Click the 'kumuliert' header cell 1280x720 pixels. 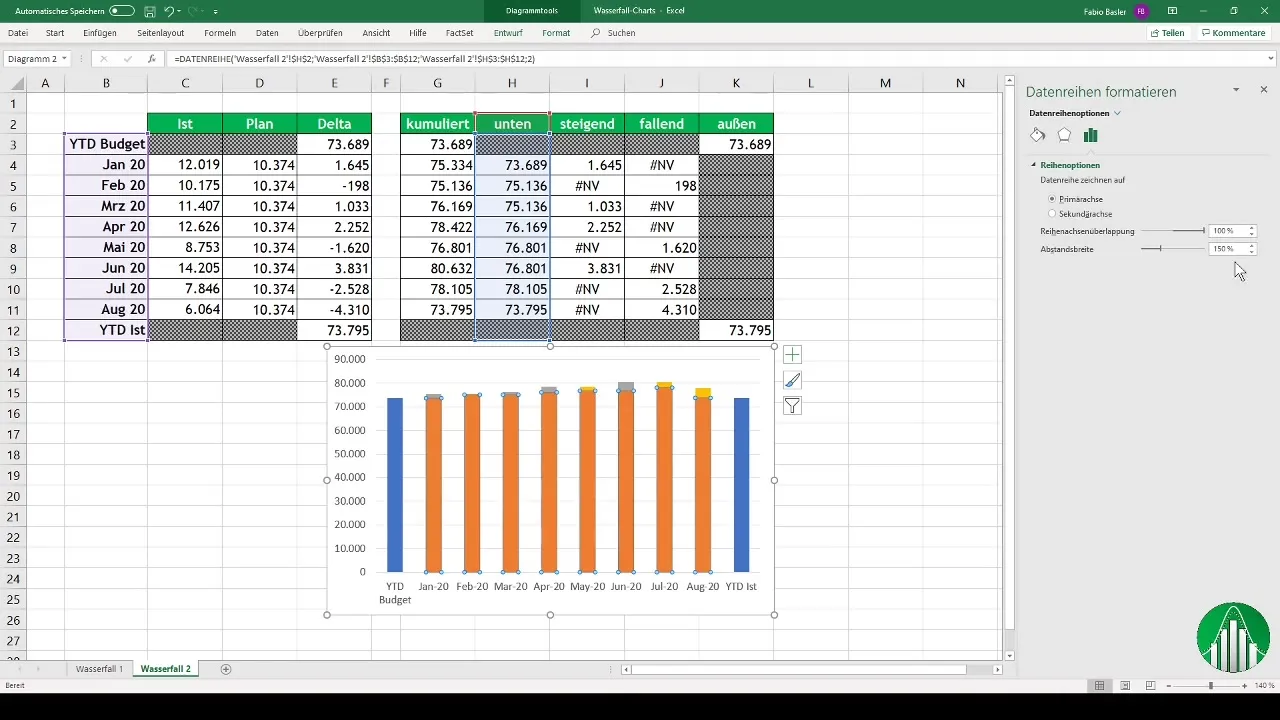click(x=437, y=124)
